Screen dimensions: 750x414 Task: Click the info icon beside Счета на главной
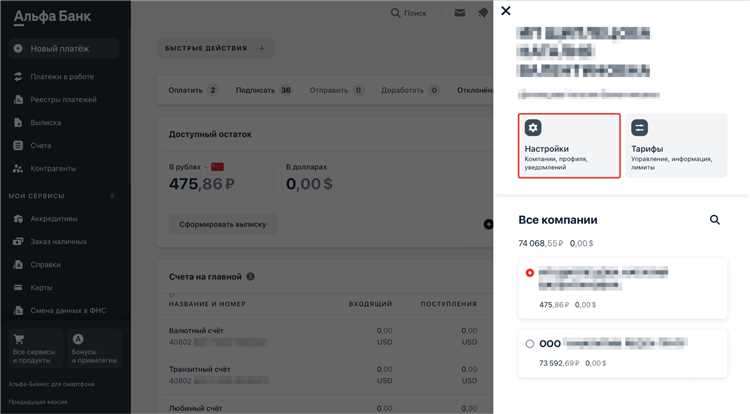(250, 276)
